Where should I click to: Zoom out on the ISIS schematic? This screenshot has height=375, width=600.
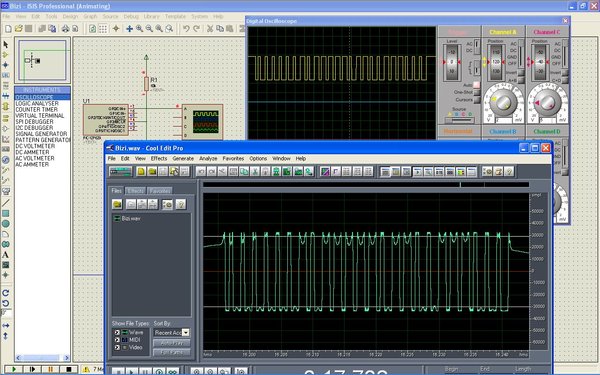tap(149, 29)
